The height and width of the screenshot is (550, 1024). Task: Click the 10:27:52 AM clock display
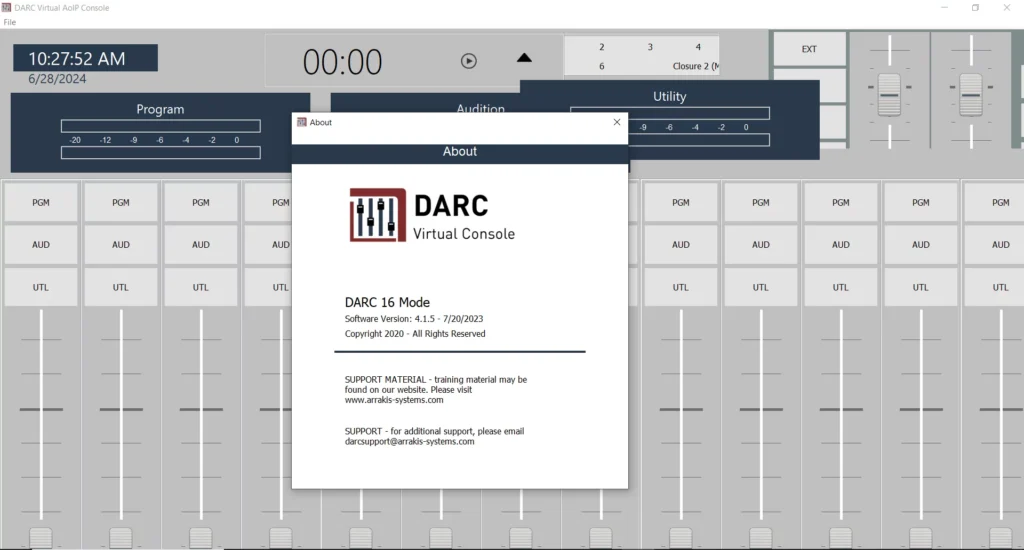tap(86, 58)
